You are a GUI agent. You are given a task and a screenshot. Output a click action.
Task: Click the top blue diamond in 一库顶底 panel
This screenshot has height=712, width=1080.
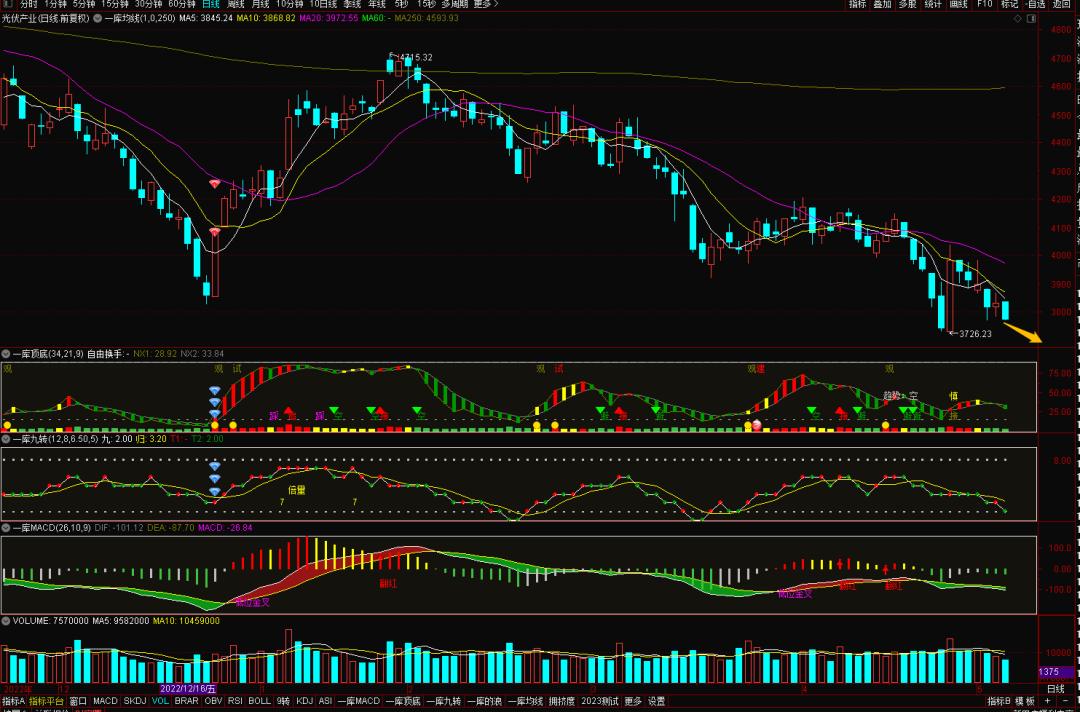215,391
